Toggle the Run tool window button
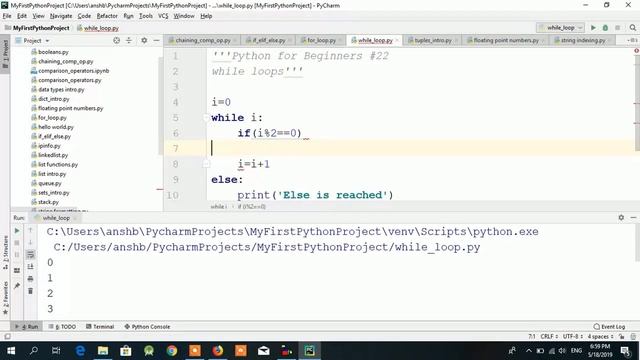The image size is (640, 360). point(27,327)
